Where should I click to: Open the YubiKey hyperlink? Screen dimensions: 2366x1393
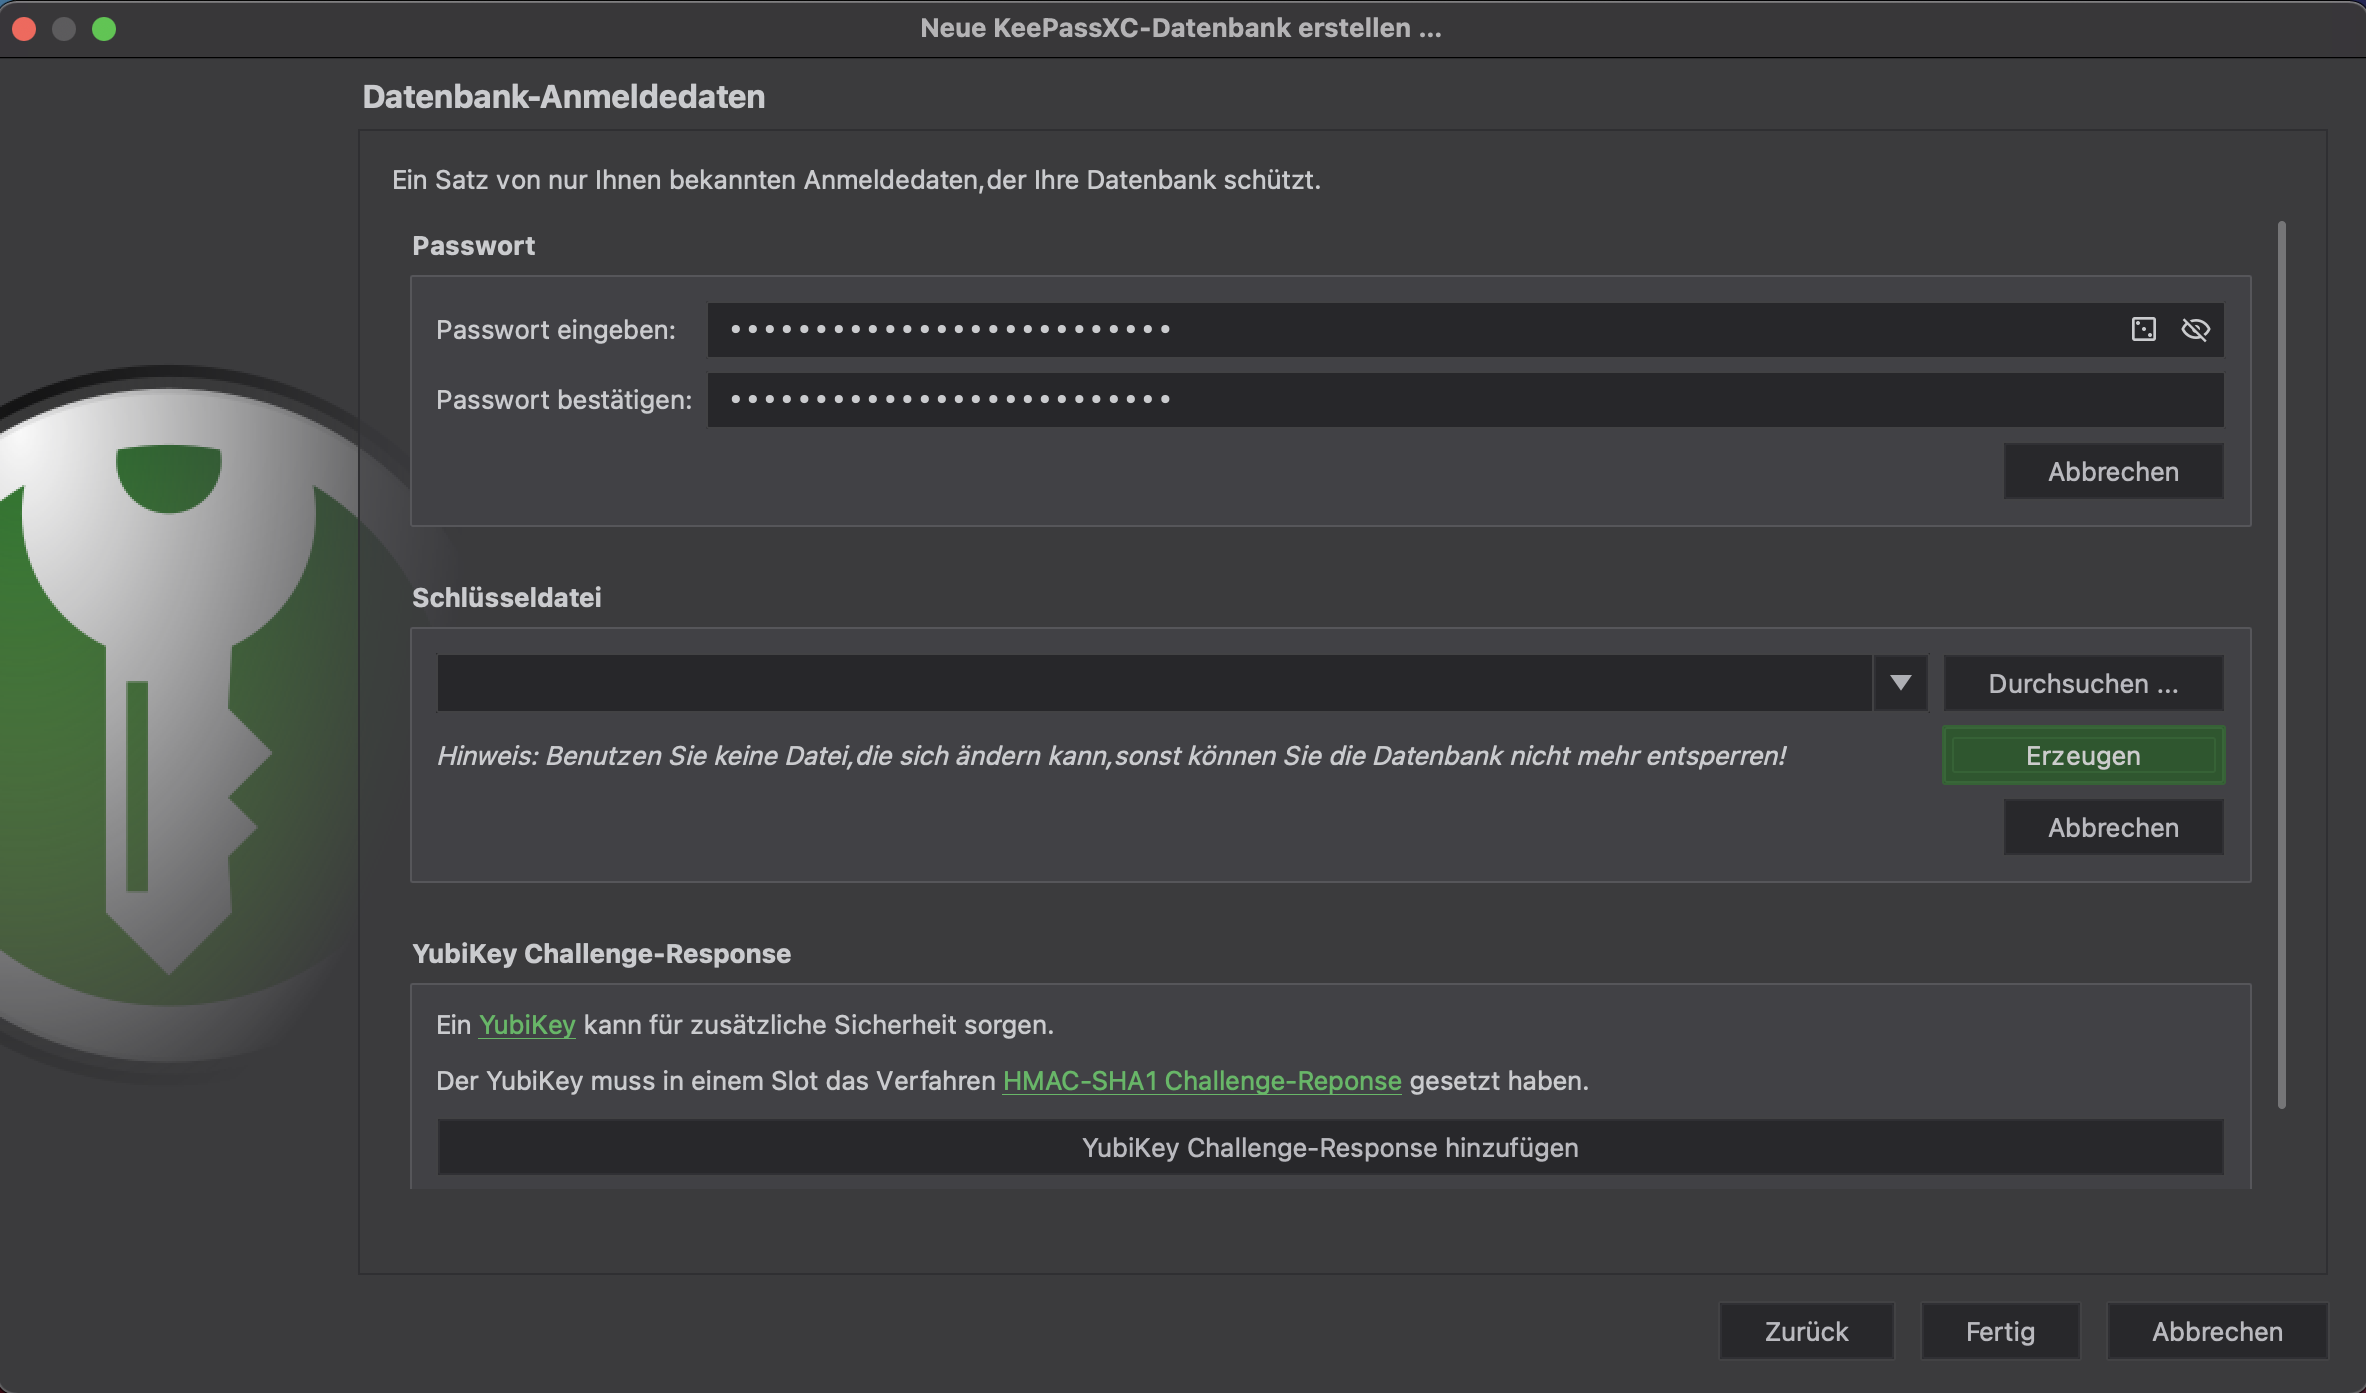(x=527, y=1025)
